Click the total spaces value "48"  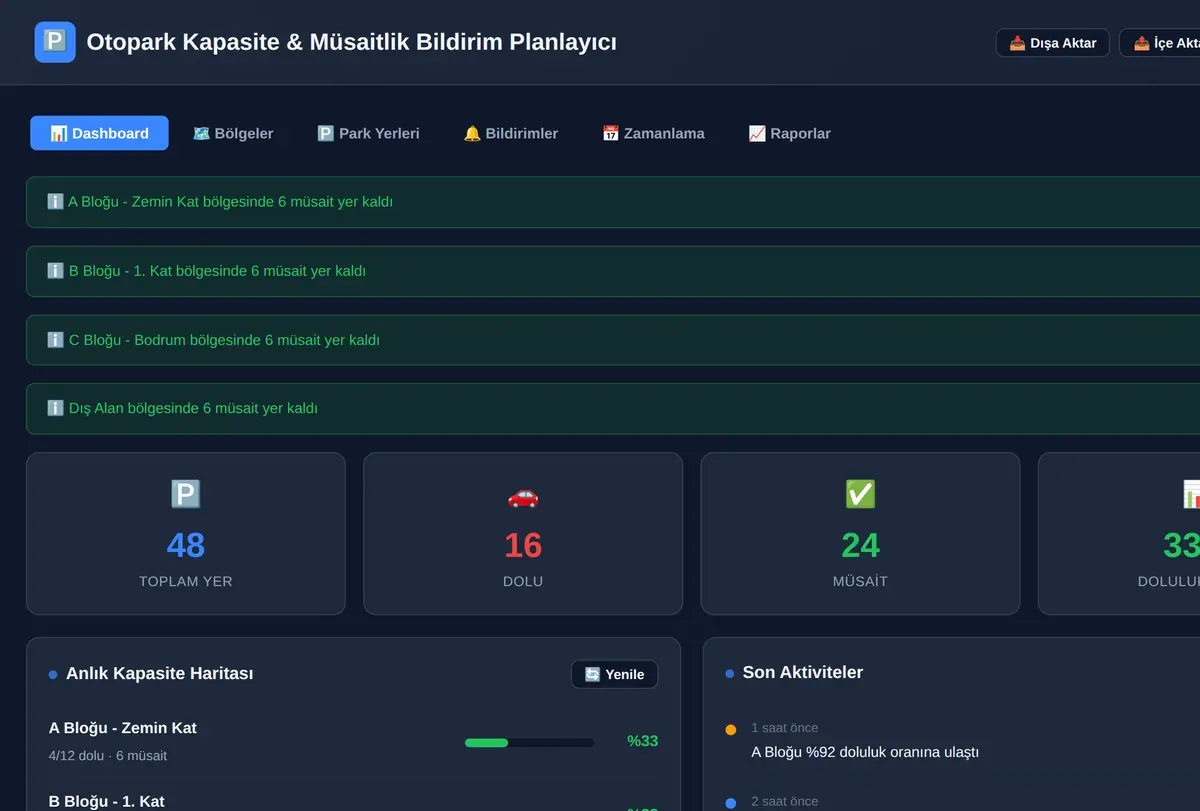click(x=186, y=545)
